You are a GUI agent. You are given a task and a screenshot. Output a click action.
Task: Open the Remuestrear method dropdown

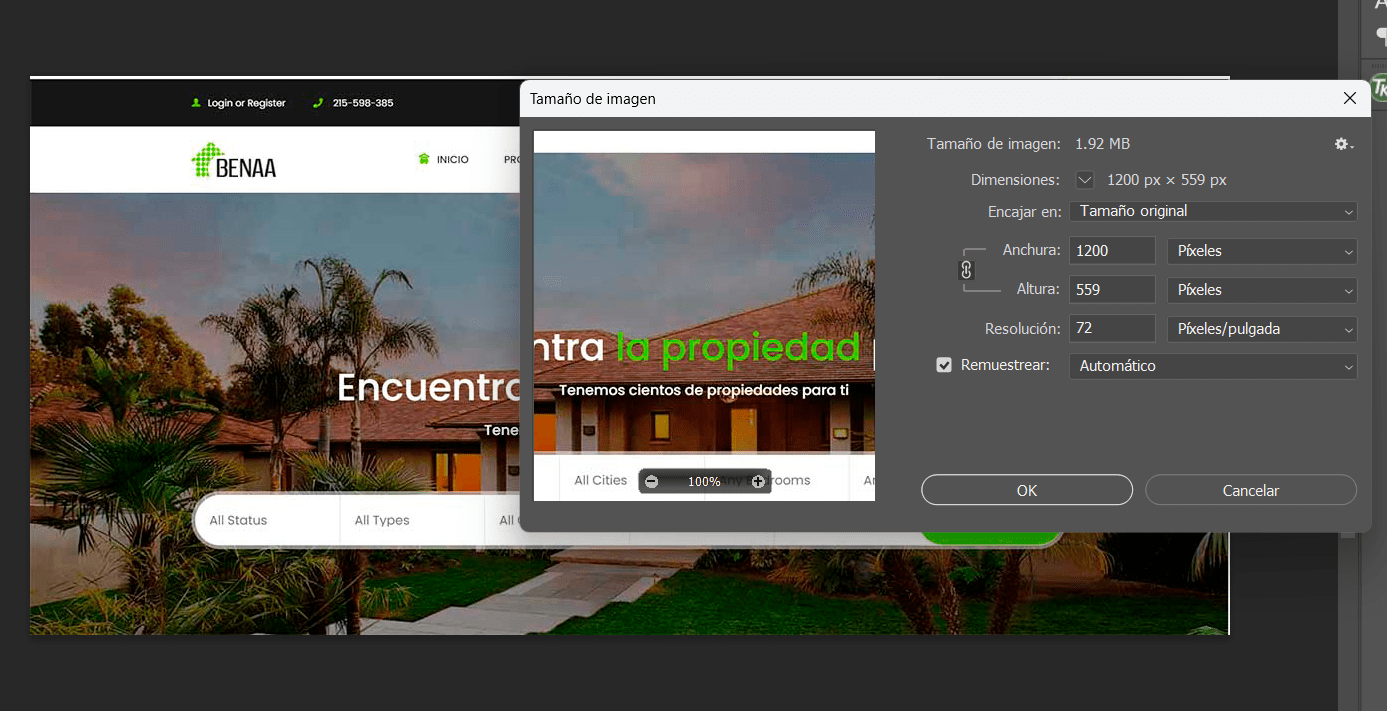1213,366
